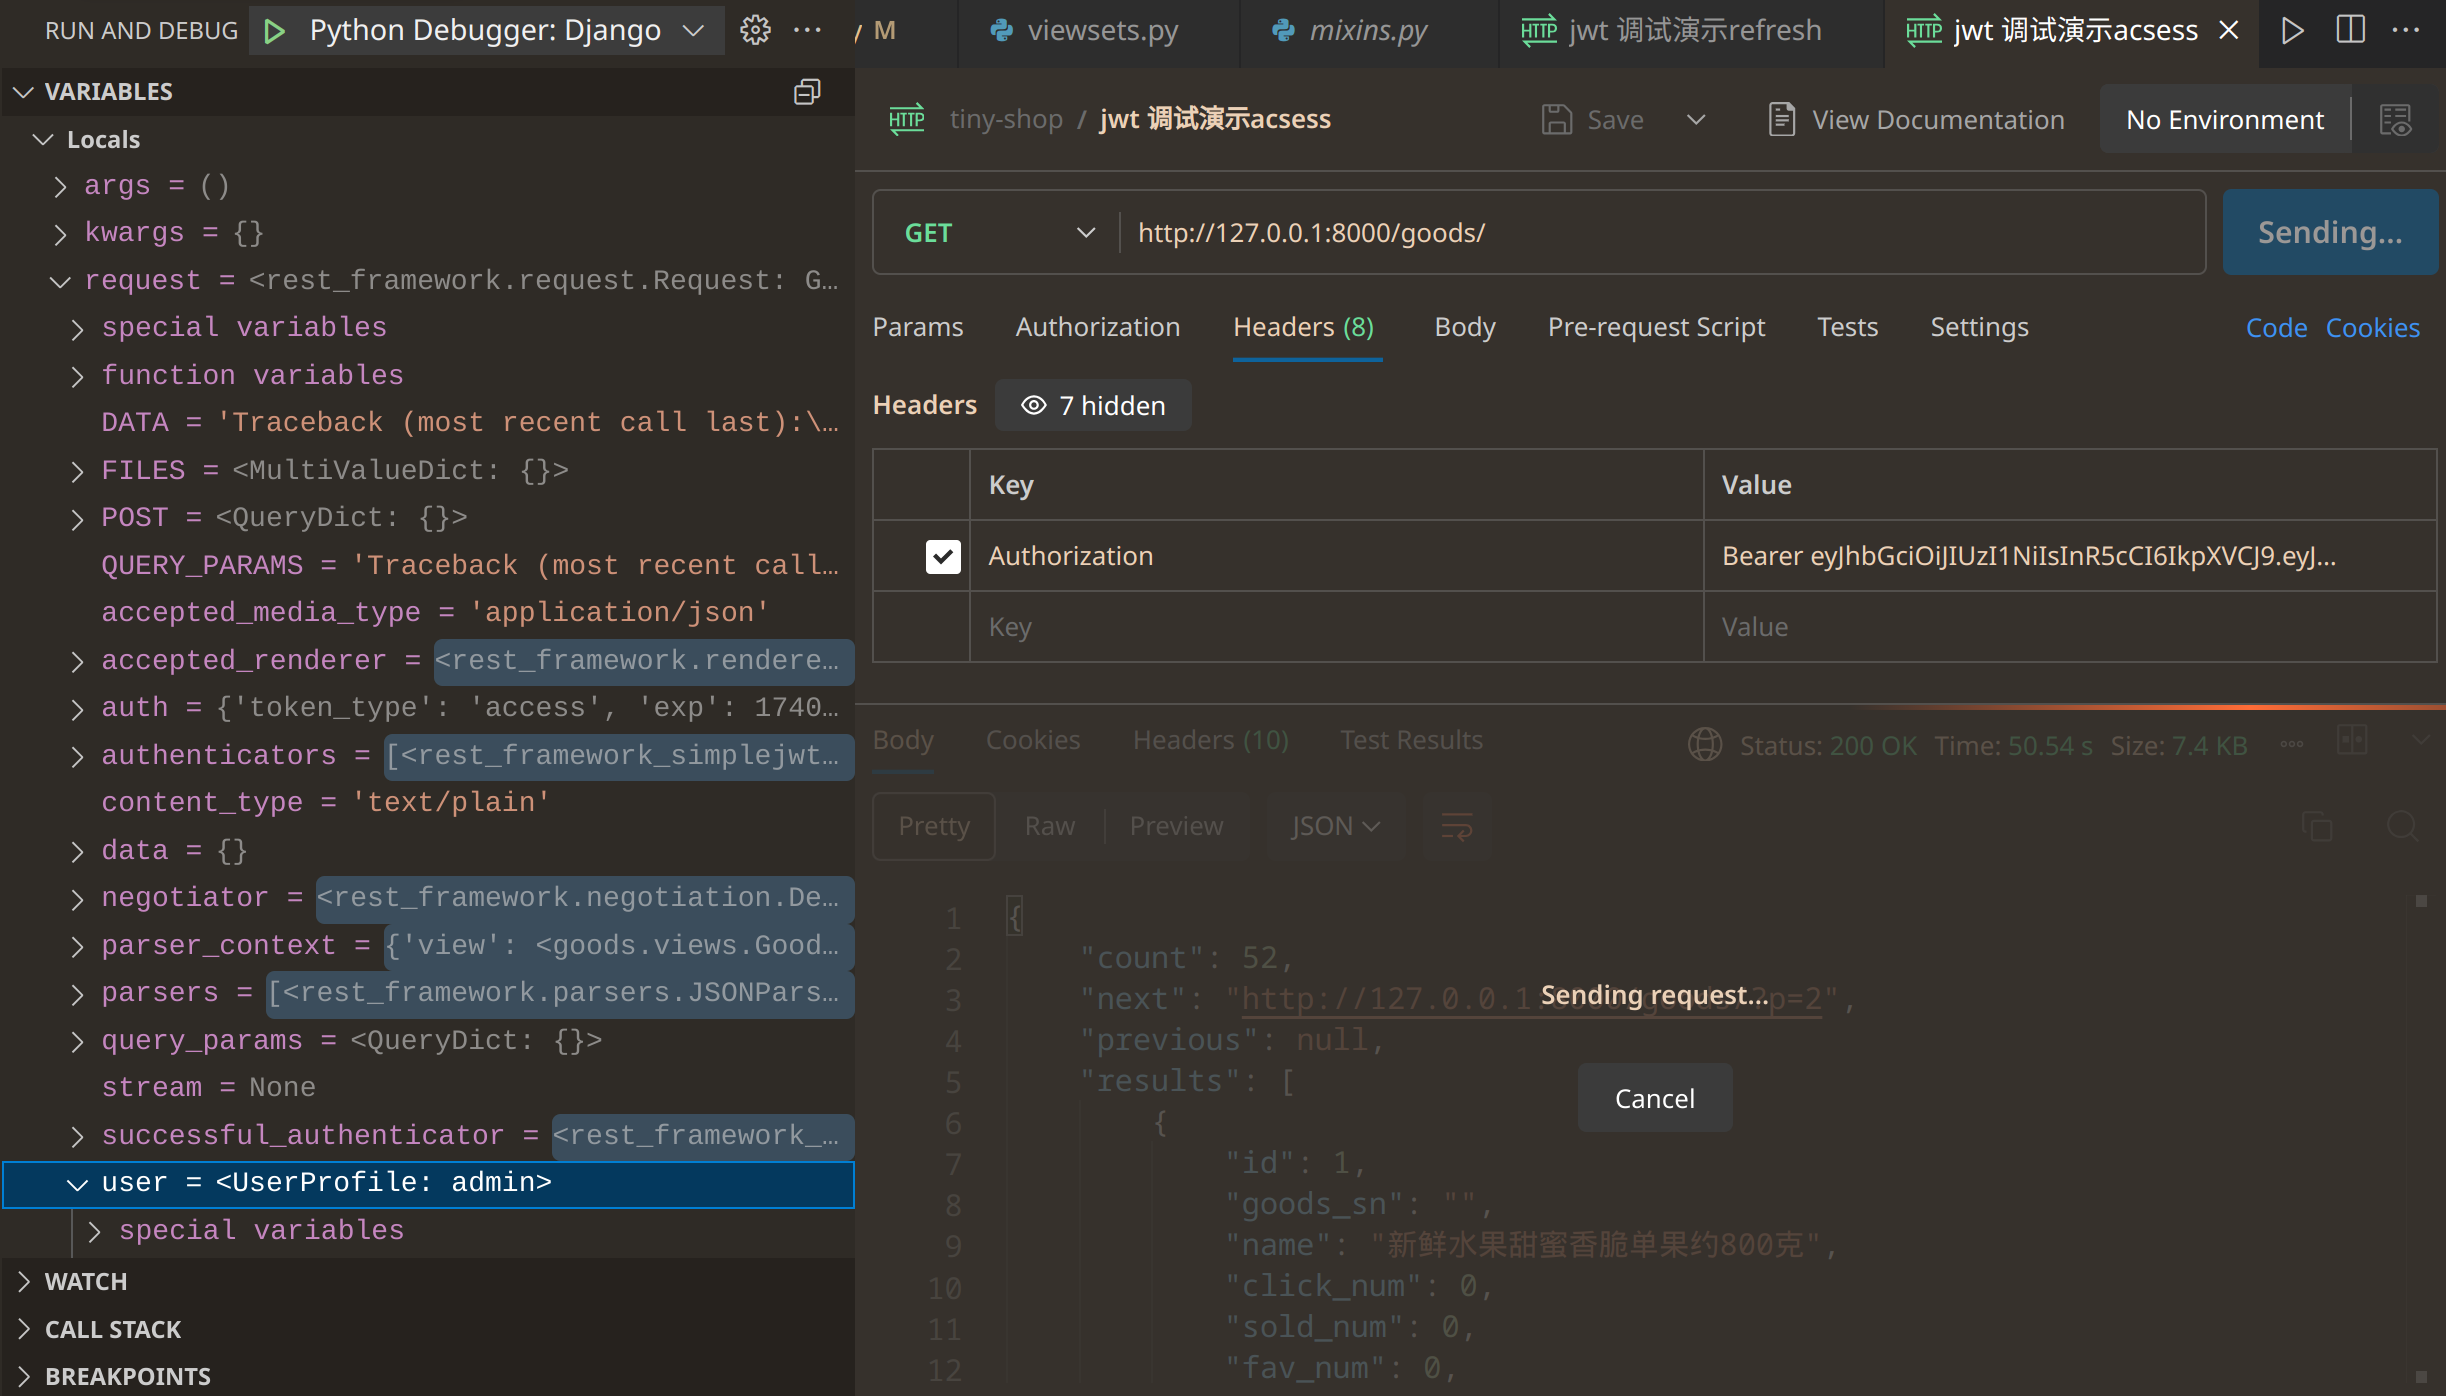Toggle the 7 hidden headers eye button
Viewport: 2446px width, 1396px height.
tap(1093, 405)
